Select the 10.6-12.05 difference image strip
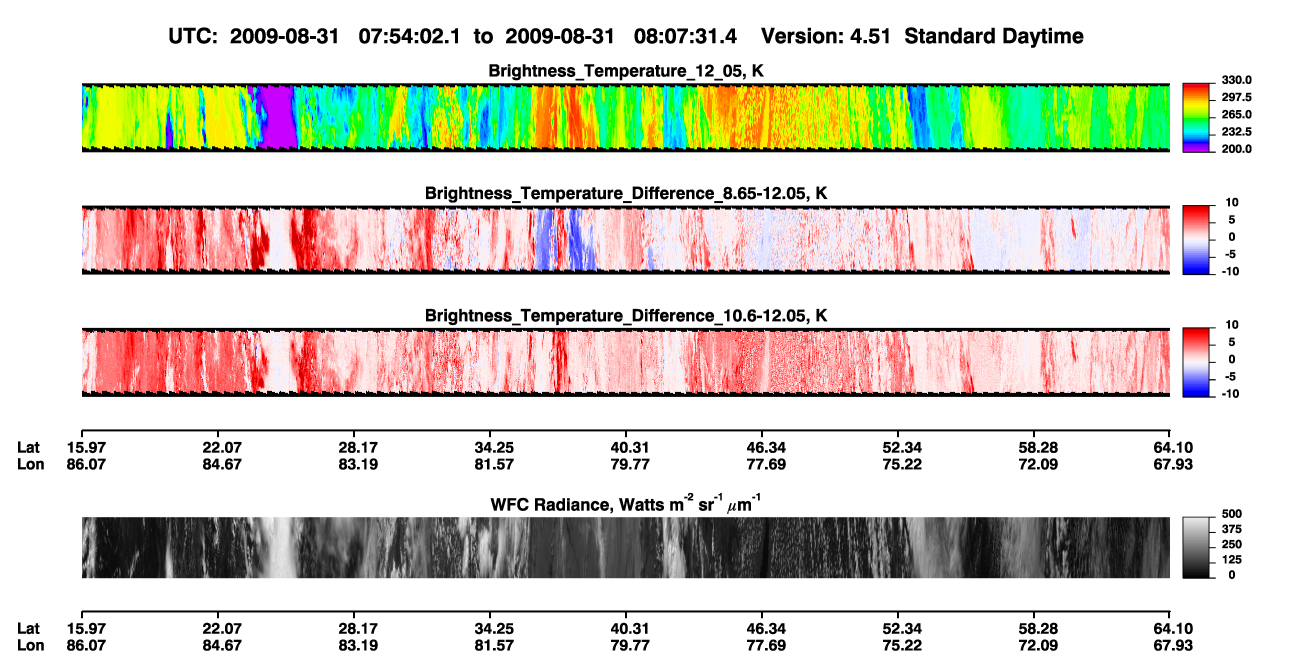Image resolution: width=1300 pixels, height=667 pixels. coord(625,362)
